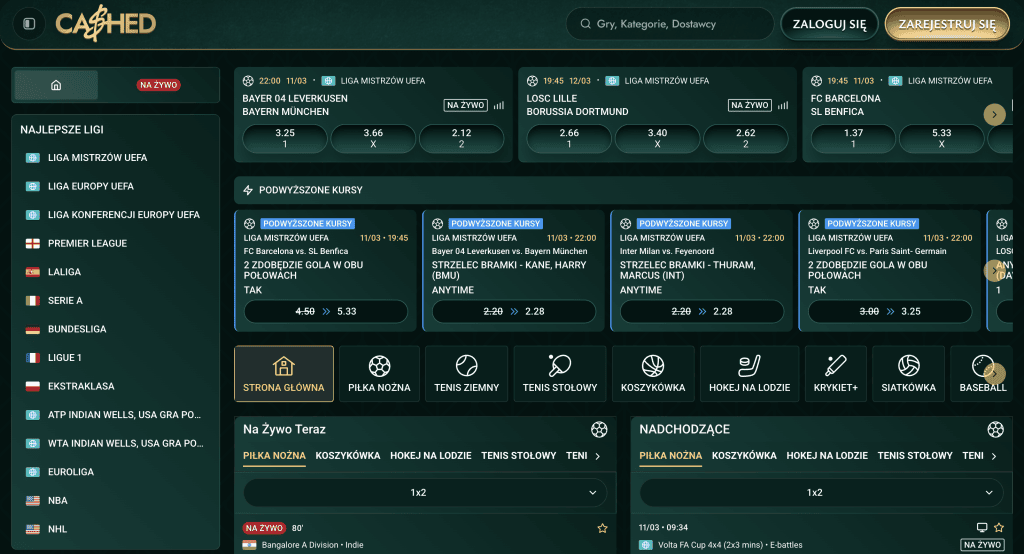Bet 3.66 draw Leverkusen vs Bayern
This screenshot has width=1024, height=554.
373,138
